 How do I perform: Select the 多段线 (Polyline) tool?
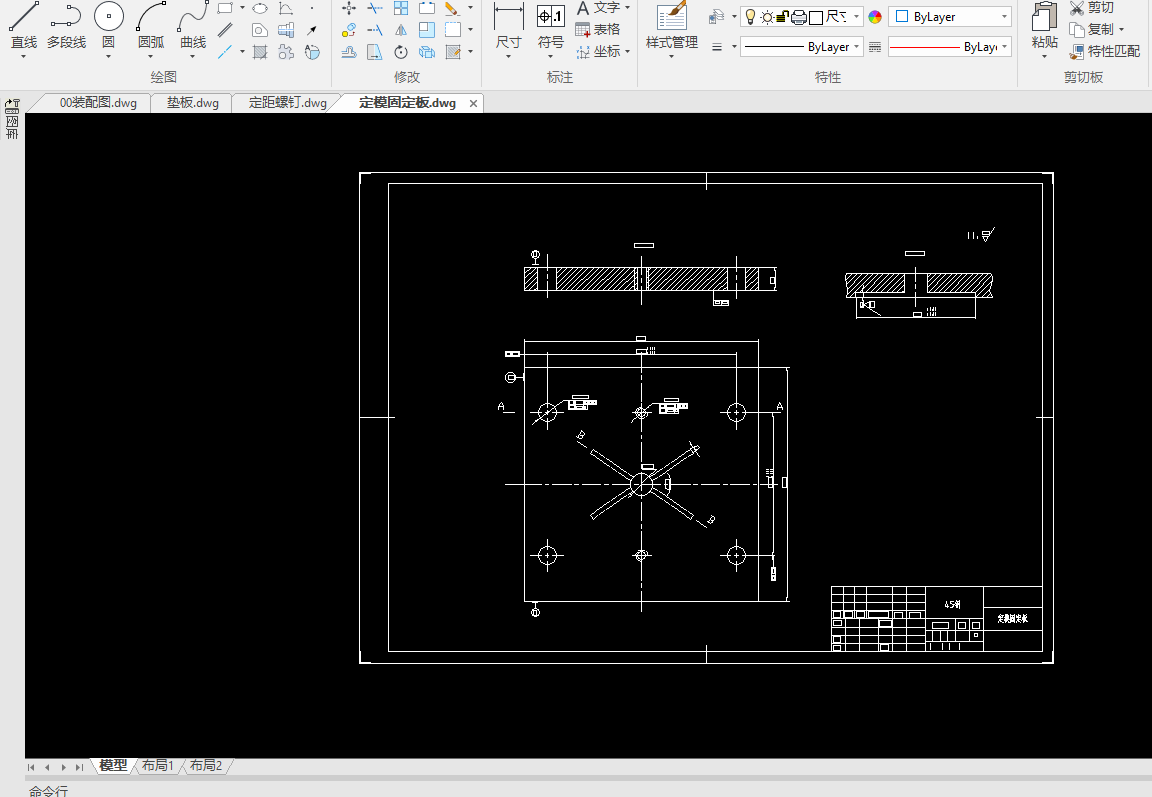click(x=66, y=18)
